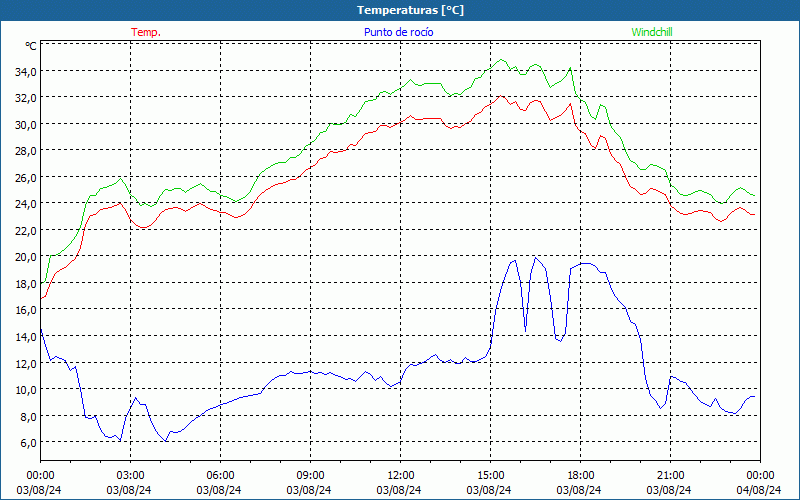Select the red Temp. legend label

(x=146, y=32)
